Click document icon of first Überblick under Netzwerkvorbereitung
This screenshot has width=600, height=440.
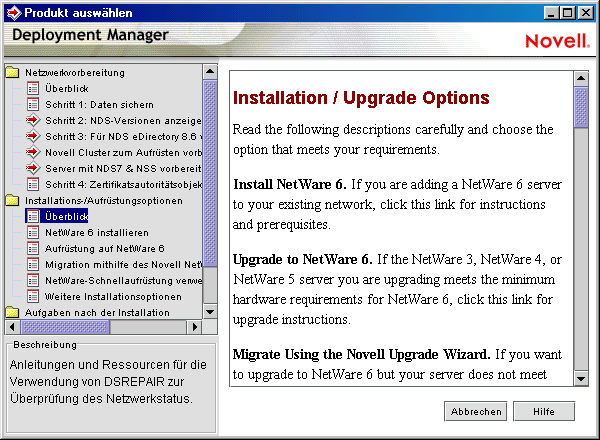click(33, 88)
